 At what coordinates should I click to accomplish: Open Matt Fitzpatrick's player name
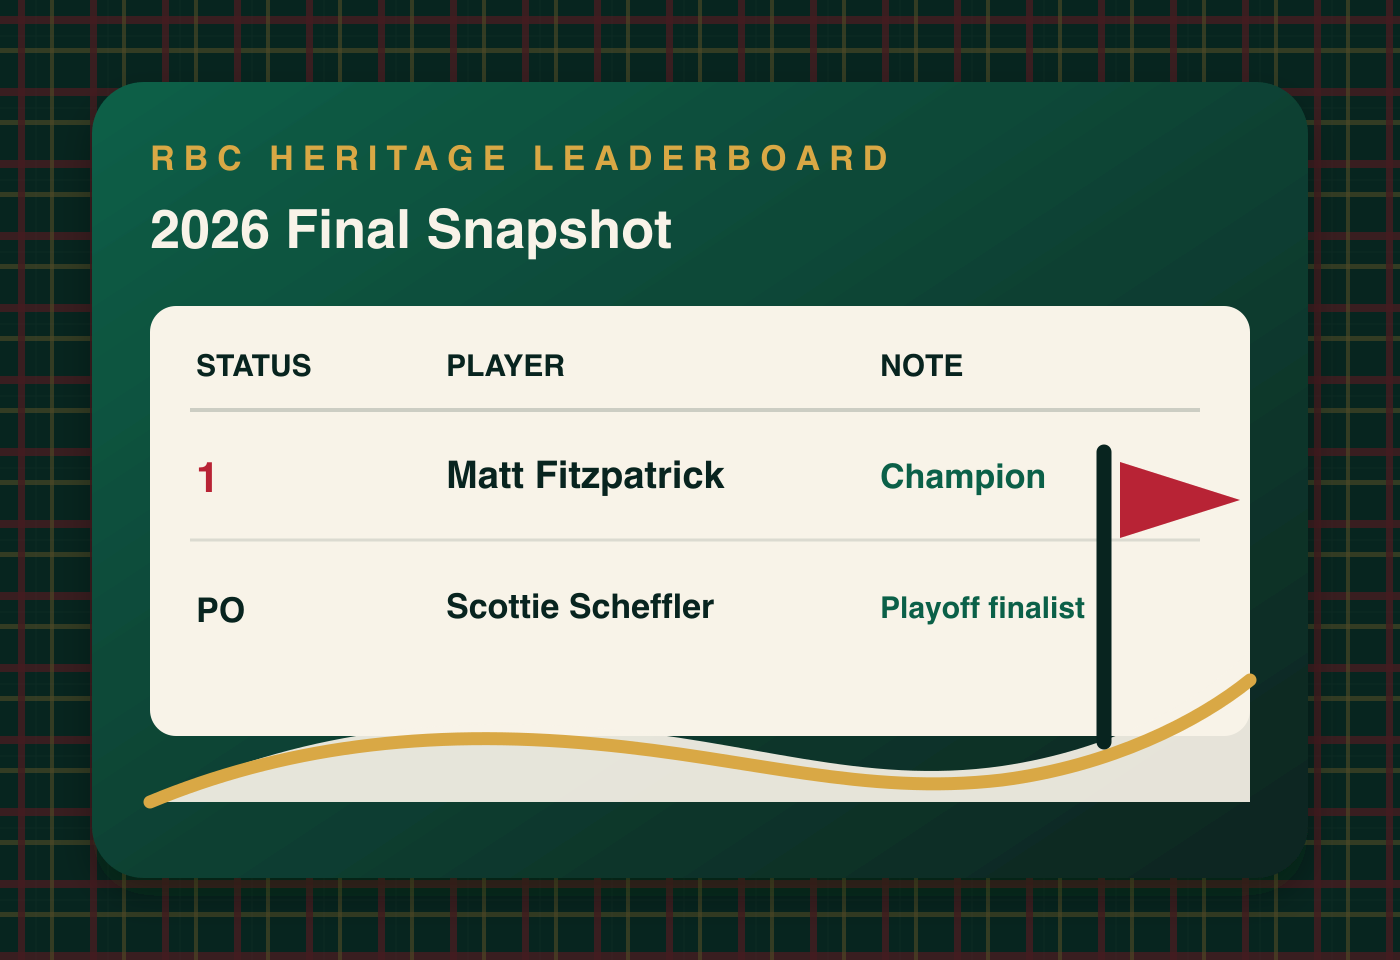click(x=585, y=476)
